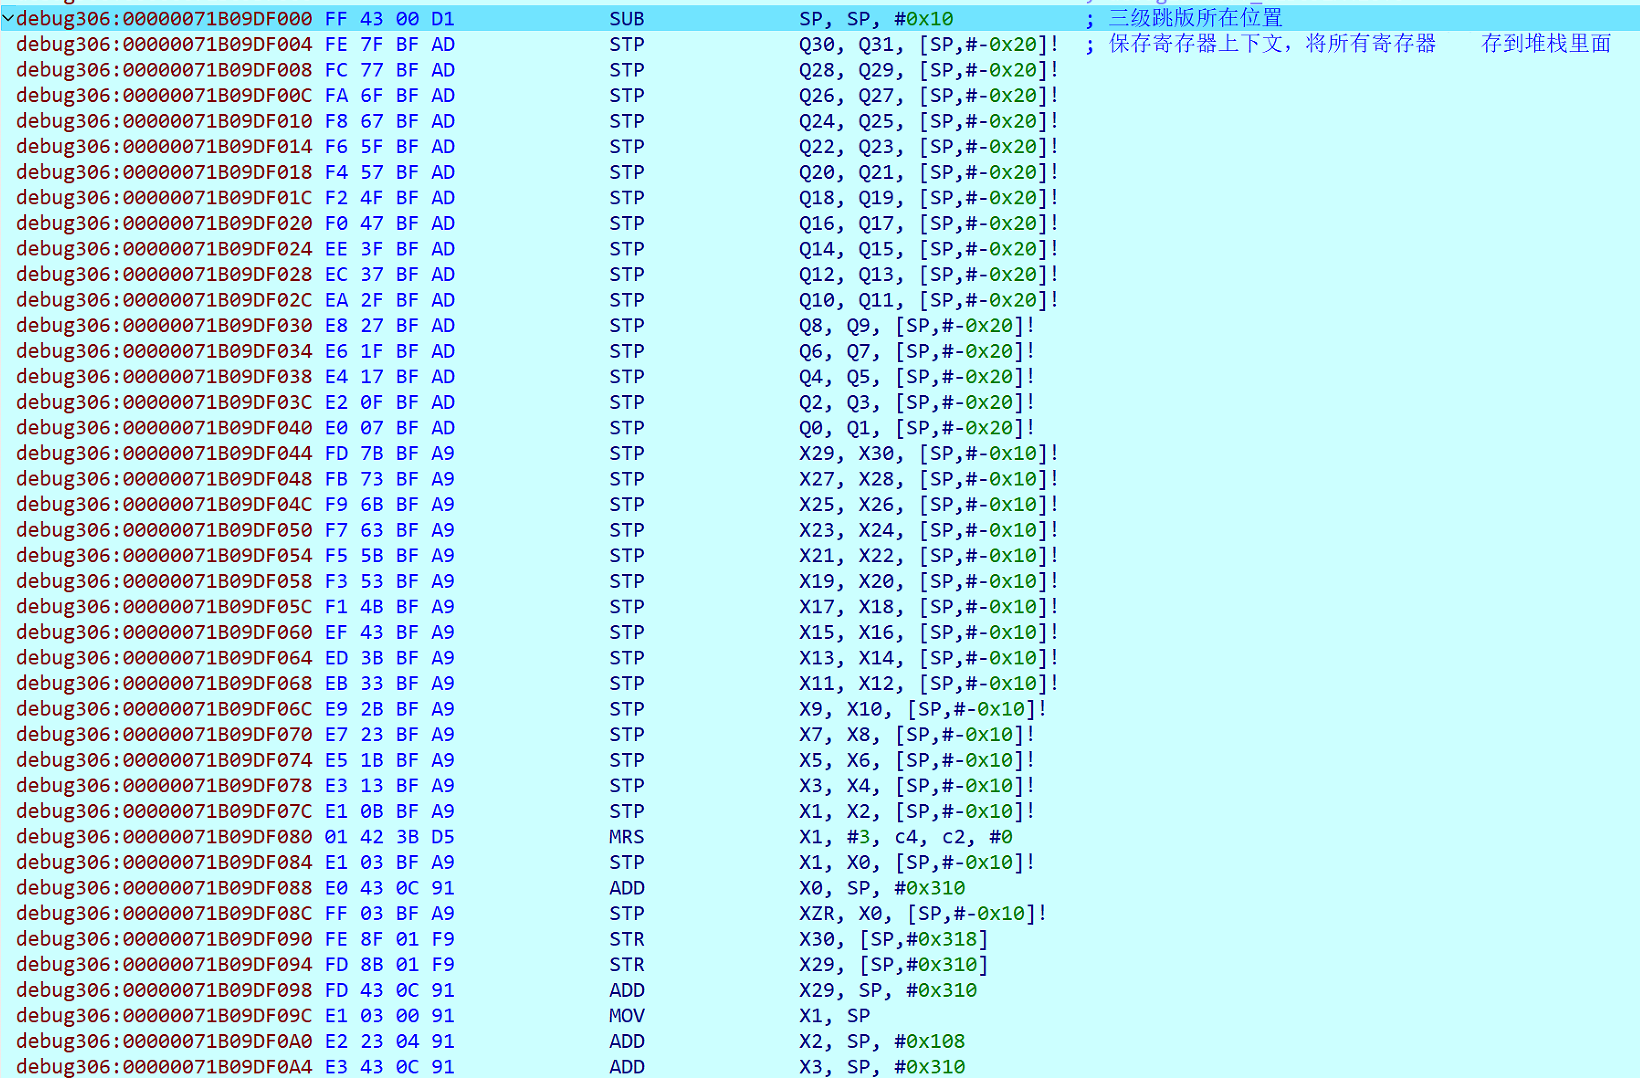Click the comment starting with 保存寄存器上下文
Viewport: 1640px width, 1078px height.
1272,44
